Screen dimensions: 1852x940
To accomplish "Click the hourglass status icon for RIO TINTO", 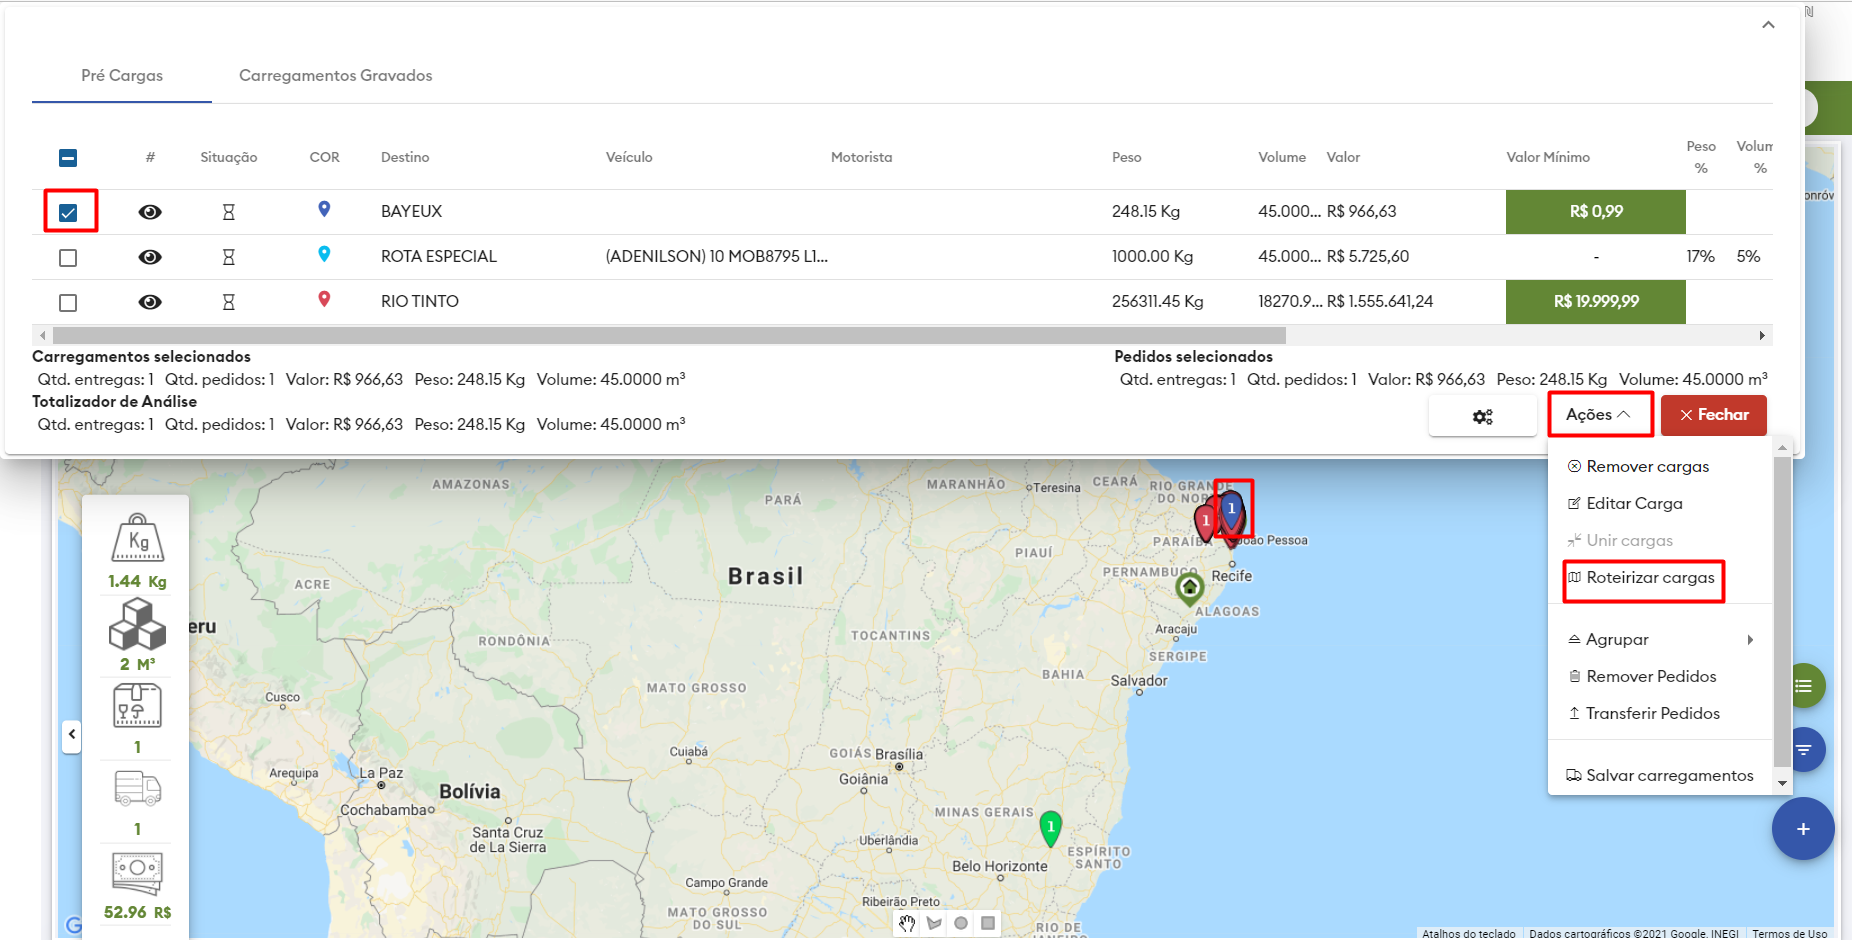I will 228,302.
